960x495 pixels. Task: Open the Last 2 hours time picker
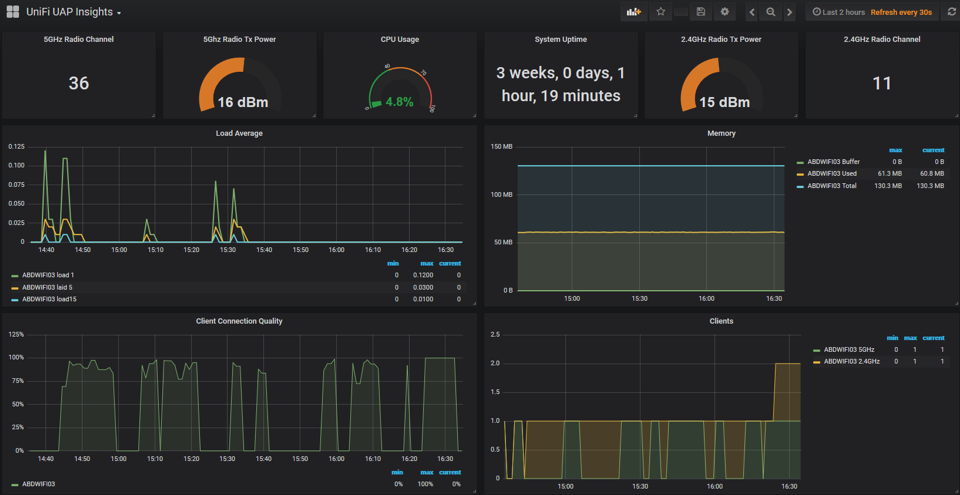[x=838, y=12]
